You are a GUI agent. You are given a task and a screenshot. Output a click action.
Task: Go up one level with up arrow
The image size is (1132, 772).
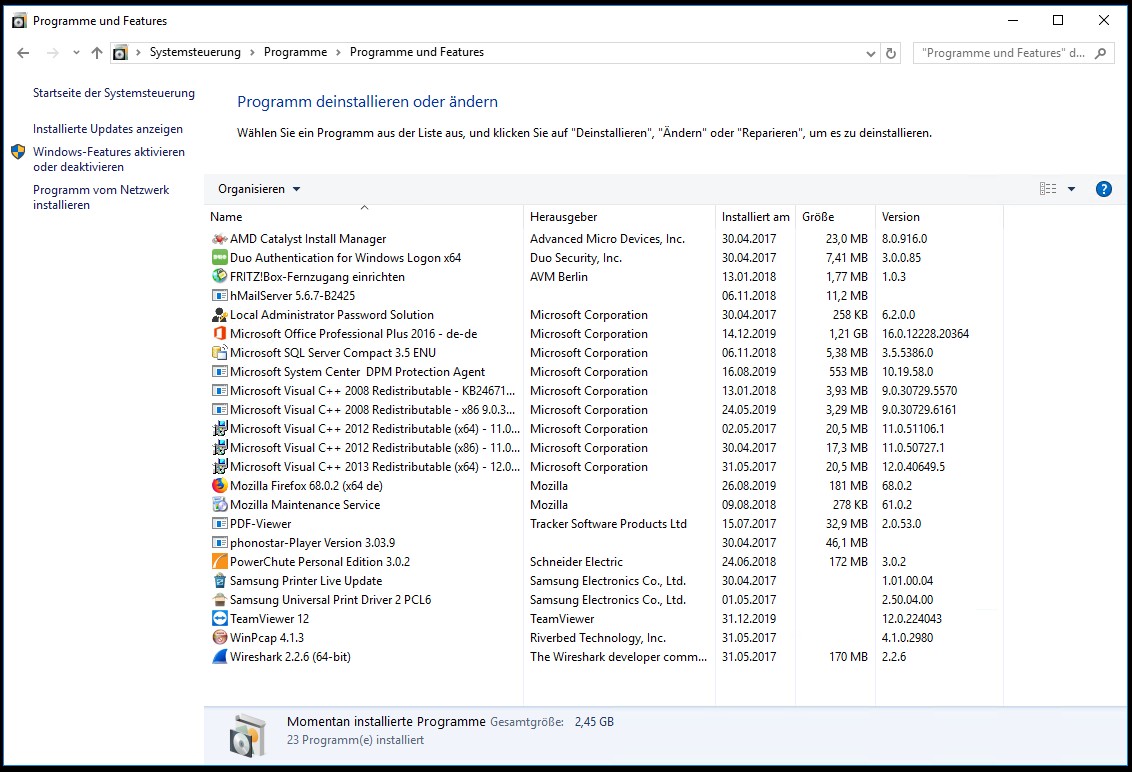[97, 53]
